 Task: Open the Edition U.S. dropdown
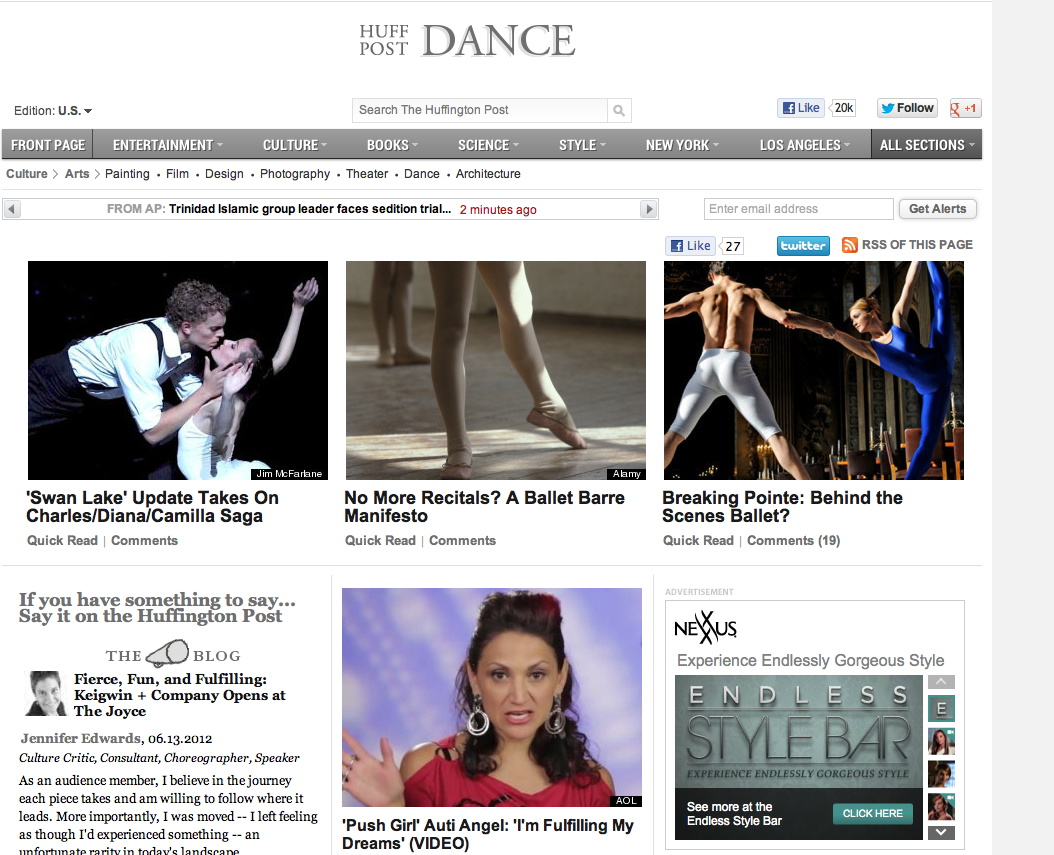click(53, 111)
